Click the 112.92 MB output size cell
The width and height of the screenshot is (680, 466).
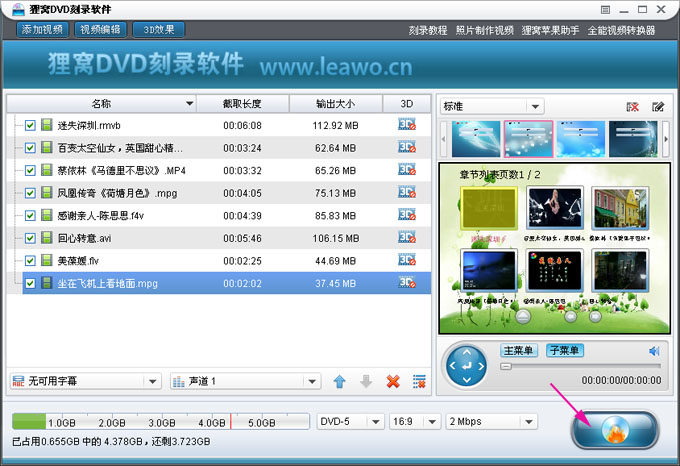click(x=336, y=126)
